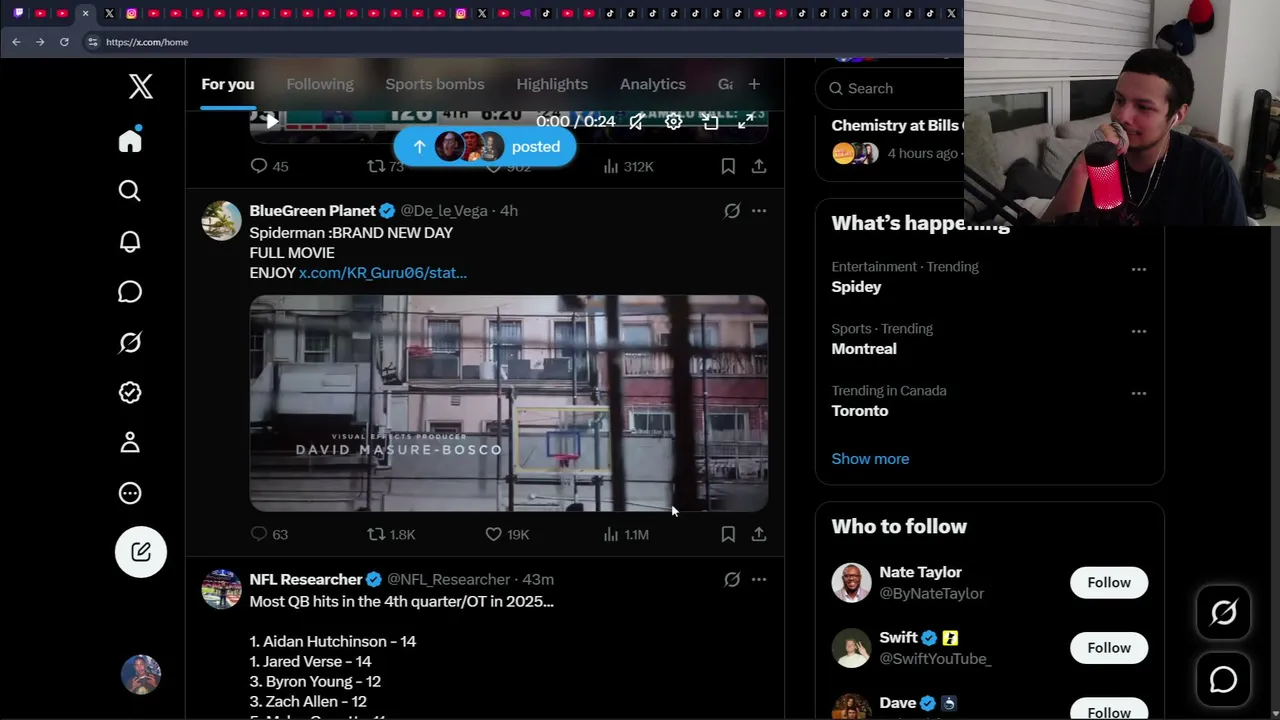This screenshot has height=720, width=1280.
Task: Open Nate Taylor's profile name
Action: (x=920, y=573)
